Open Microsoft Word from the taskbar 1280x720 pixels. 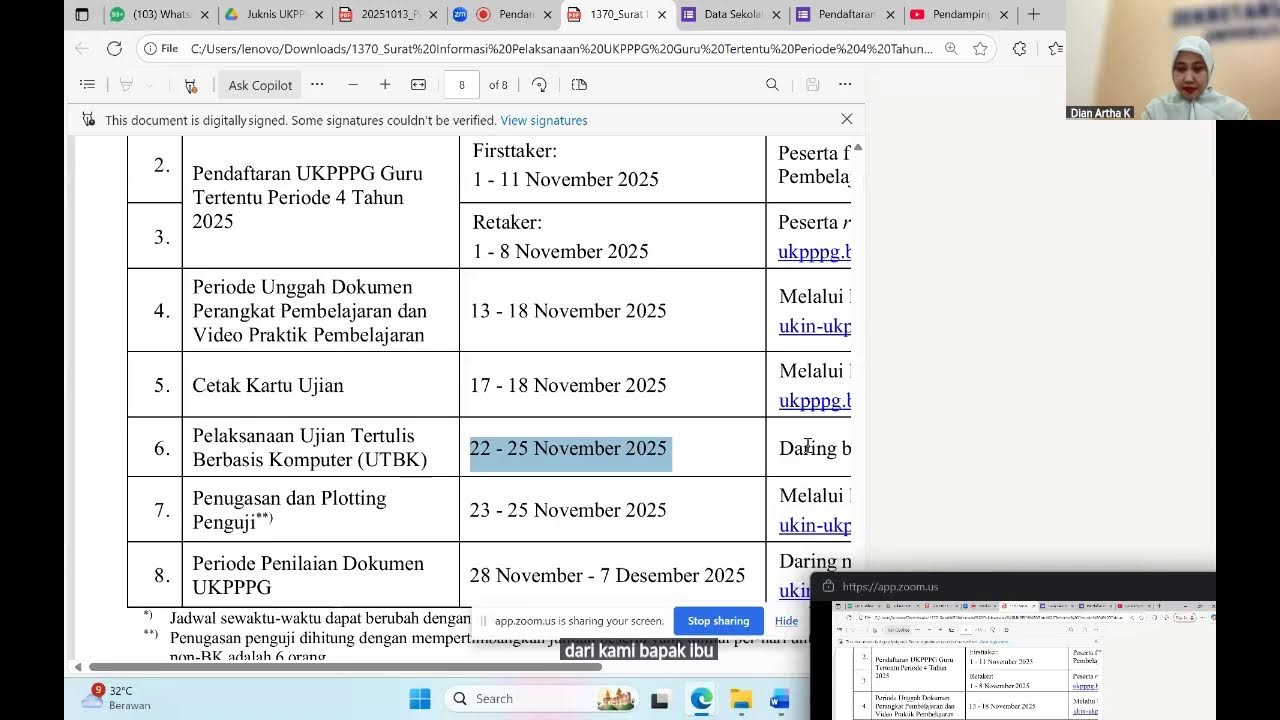780,699
